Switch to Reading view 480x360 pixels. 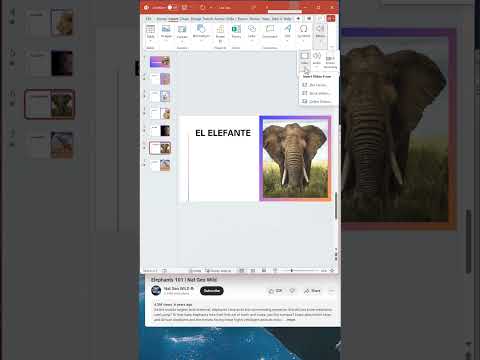coord(264,271)
